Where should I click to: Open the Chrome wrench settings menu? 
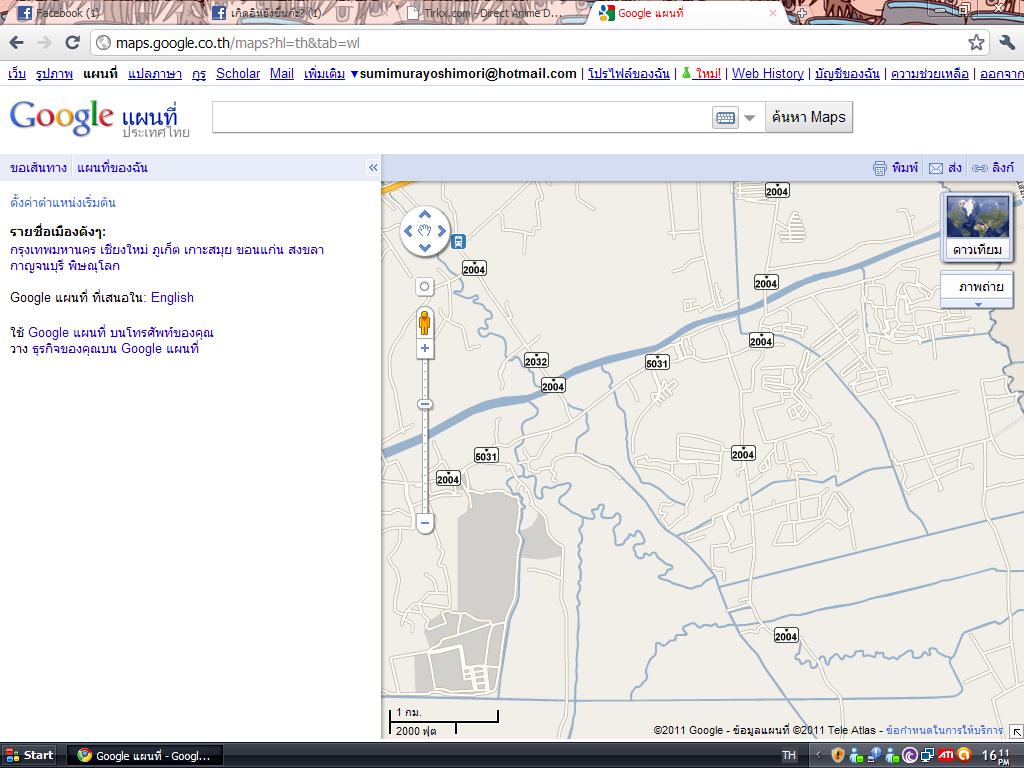(x=1006, y=43)
